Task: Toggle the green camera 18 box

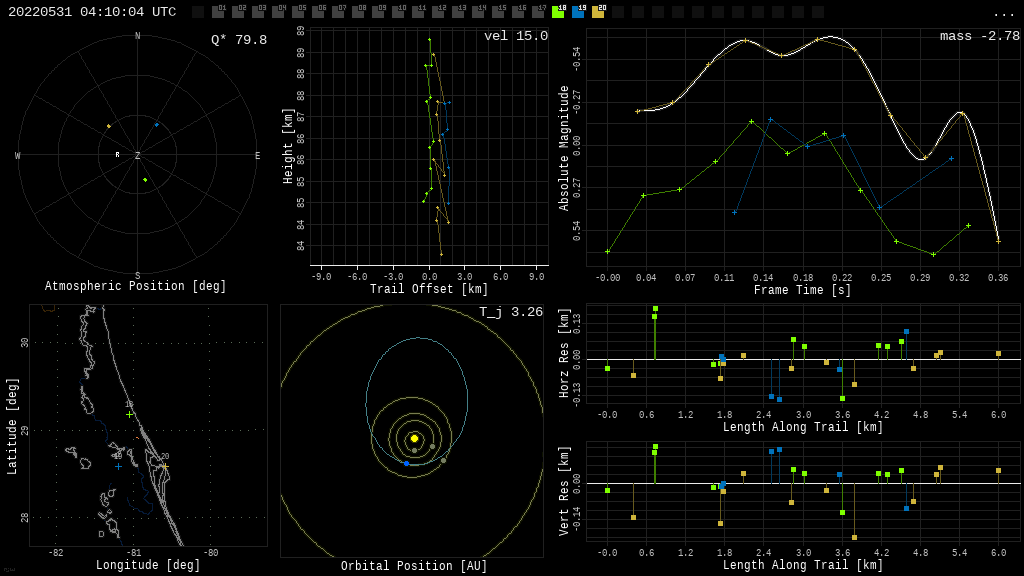Action: click(558, 12)
